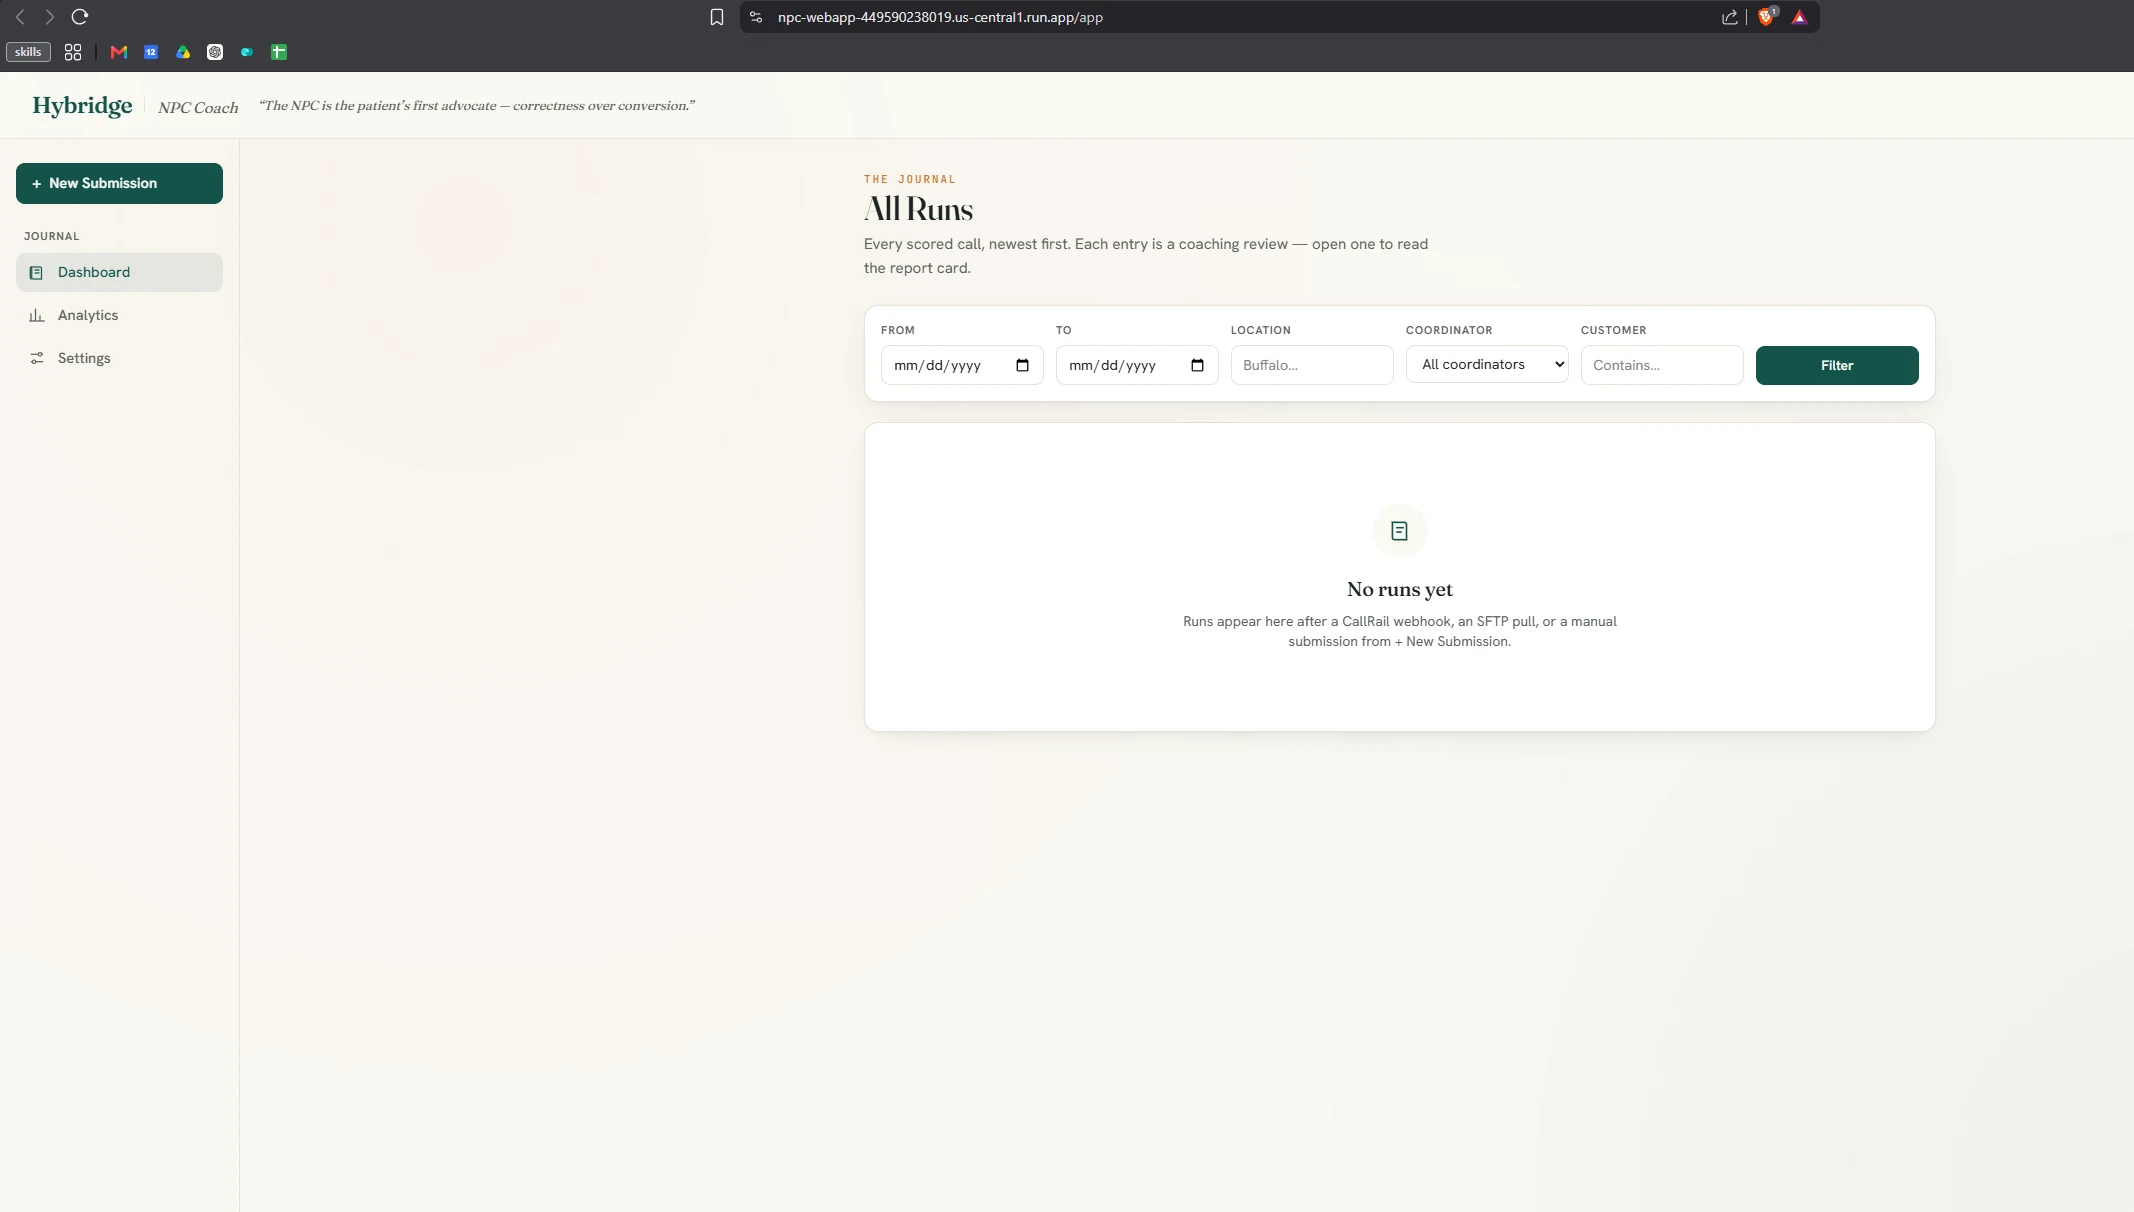The width and height of the screenshot is (2134, 1212).
Task: Open the Google Calendar bookmark icon
Action: click(151, 52)
